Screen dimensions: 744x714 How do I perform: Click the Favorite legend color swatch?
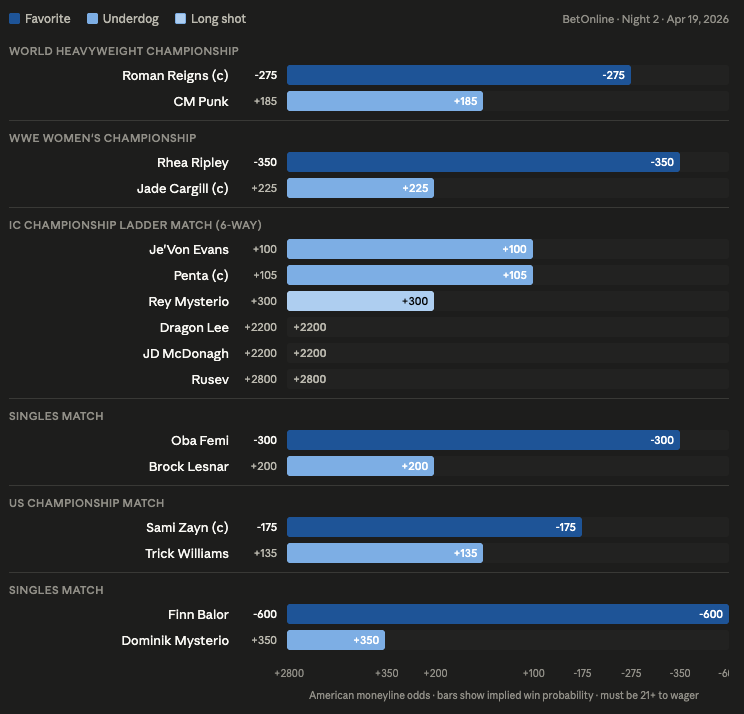[14, 19]
